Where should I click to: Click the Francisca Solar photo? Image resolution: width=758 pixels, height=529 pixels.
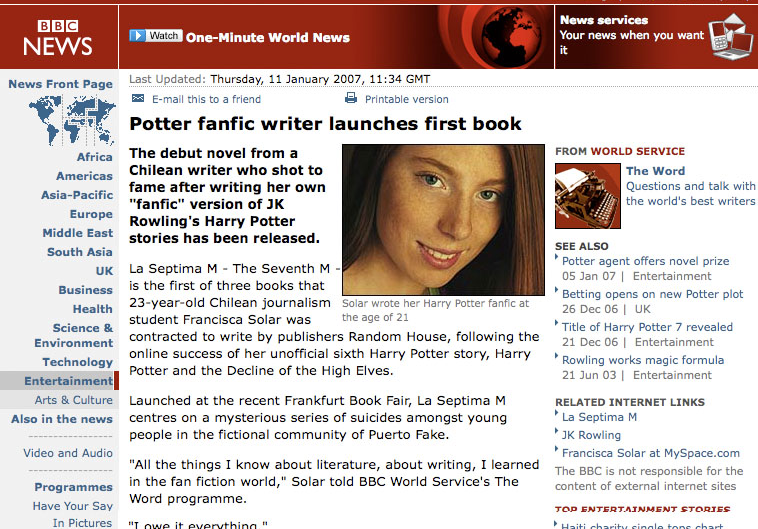click(443, 220)
